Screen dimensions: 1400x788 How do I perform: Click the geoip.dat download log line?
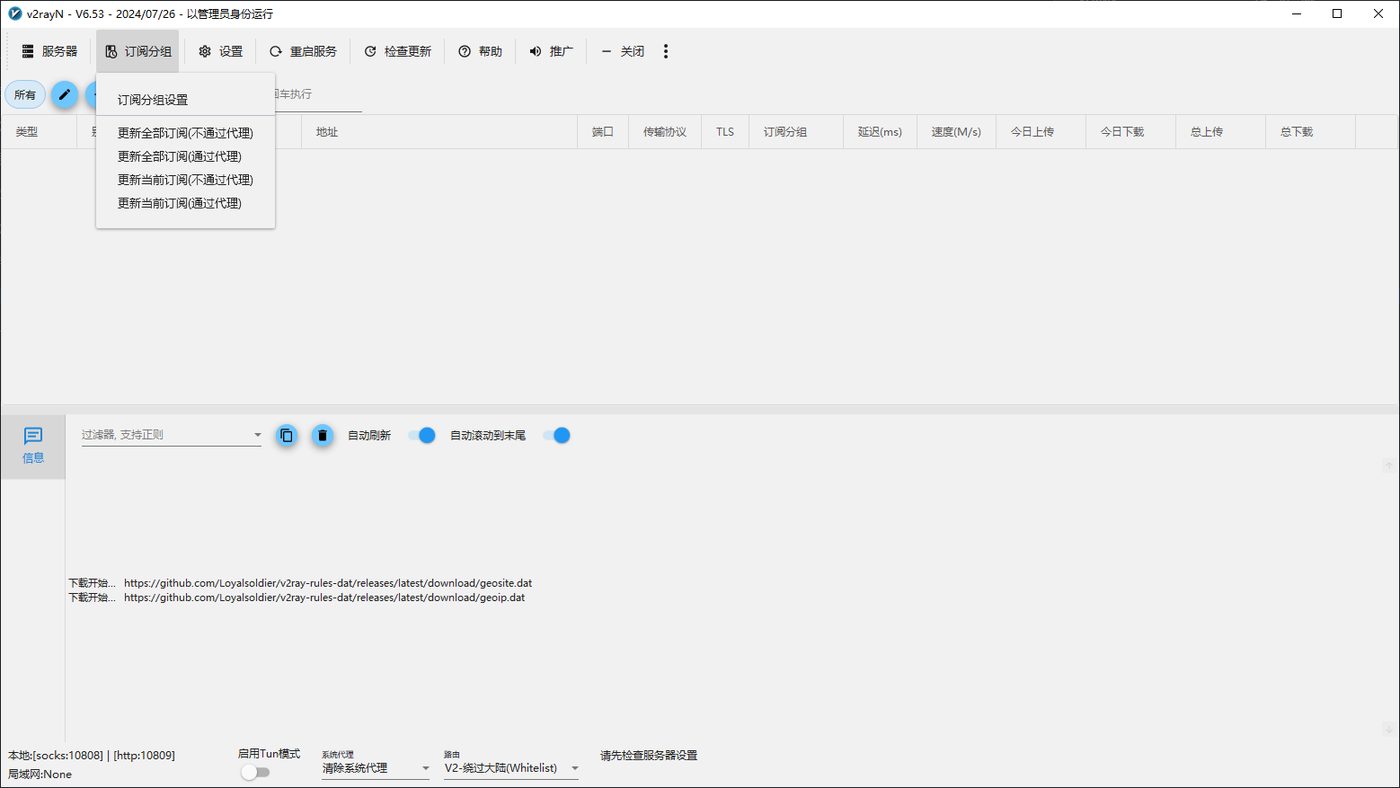click(297, 598)
